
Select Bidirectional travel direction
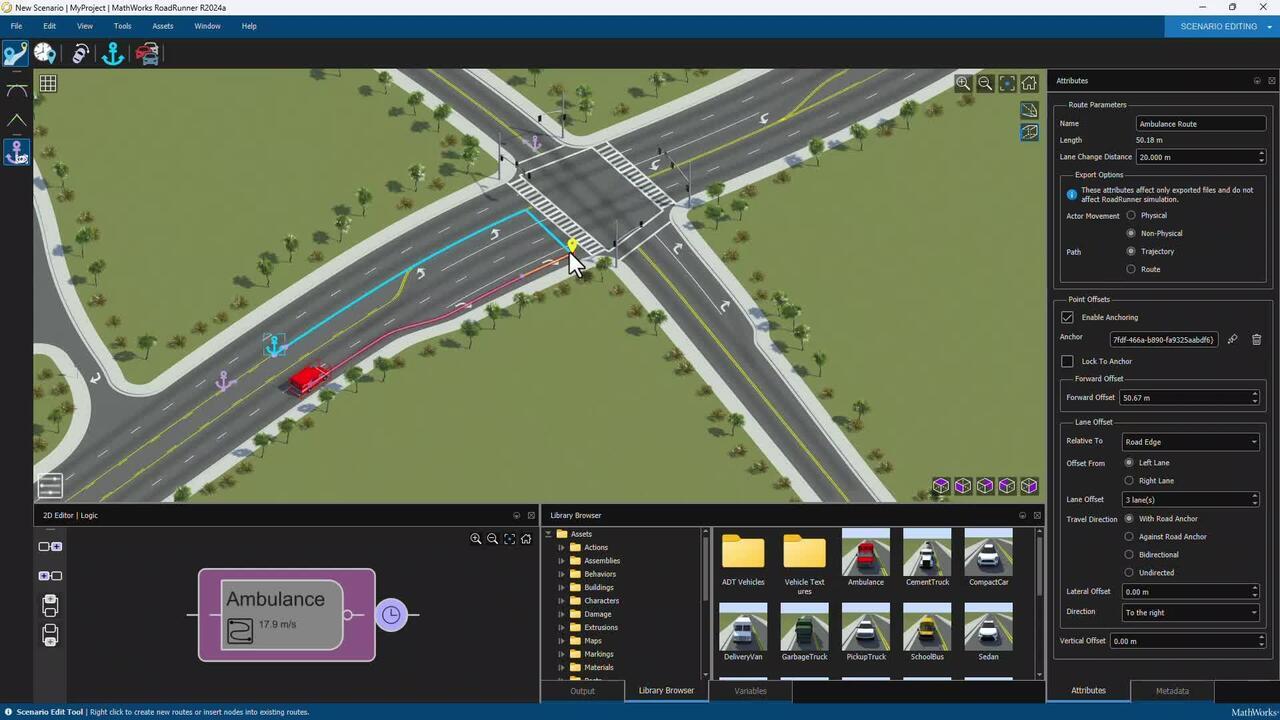(1129, 554)
